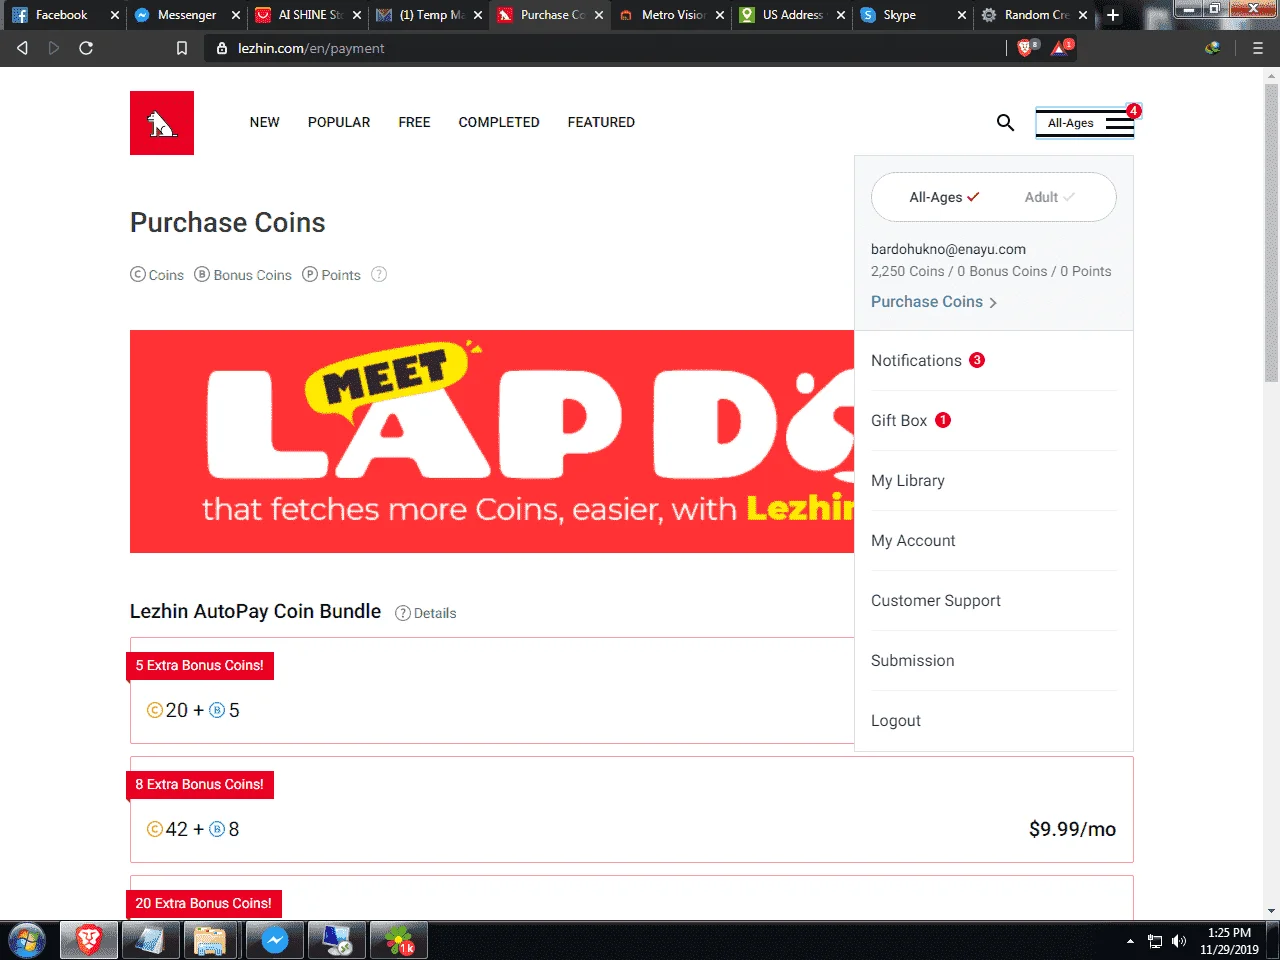Click the network icon in system tray
1280x960 pixels.
1155,941
